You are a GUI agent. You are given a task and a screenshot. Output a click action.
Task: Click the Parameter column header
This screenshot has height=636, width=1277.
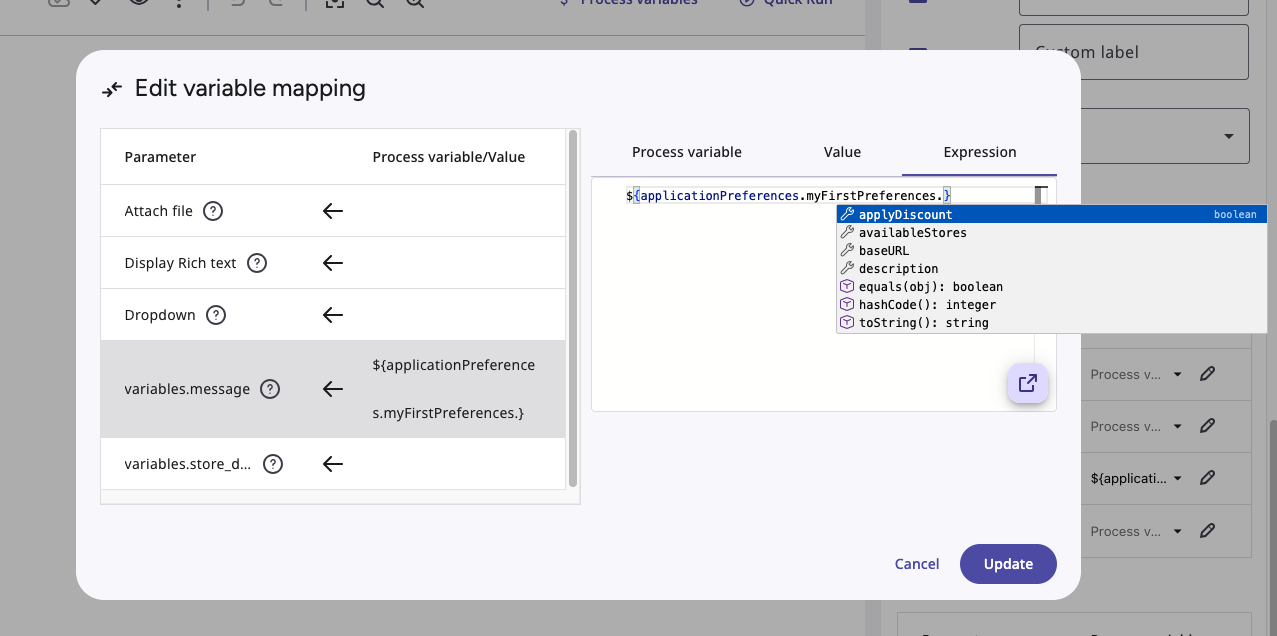160,157
